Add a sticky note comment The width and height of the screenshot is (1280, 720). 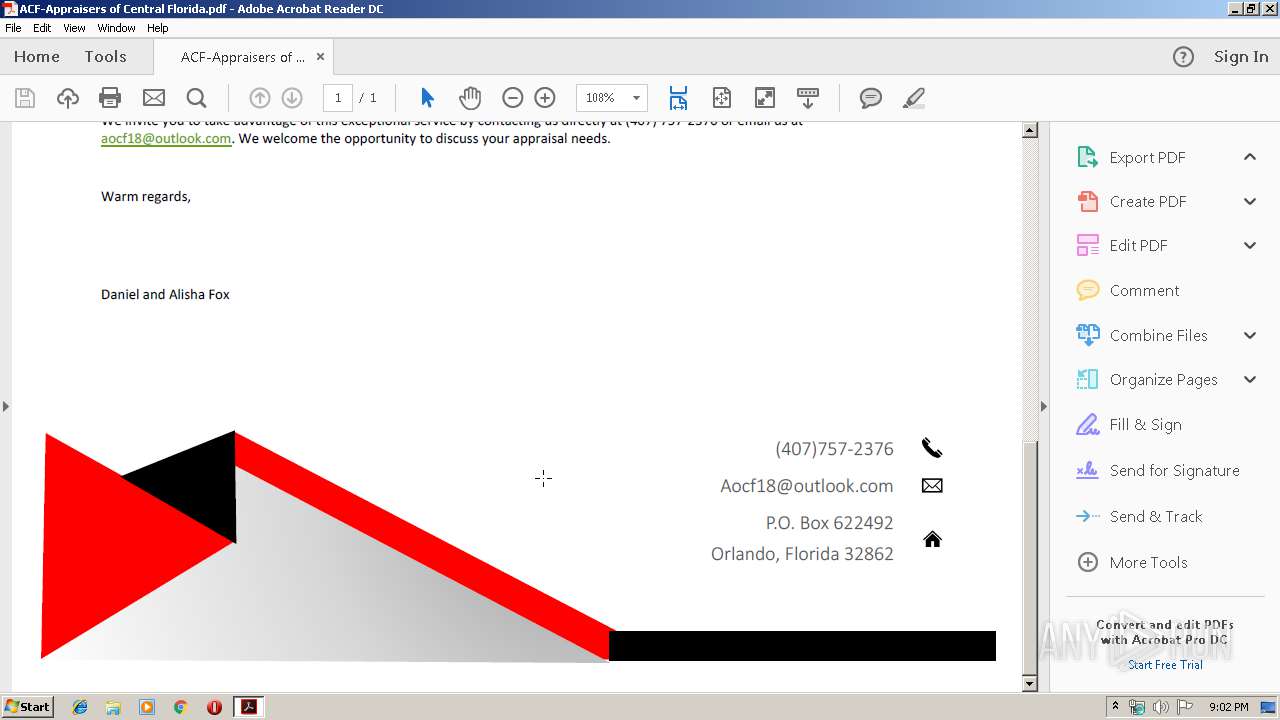click(x=871, y=98)
